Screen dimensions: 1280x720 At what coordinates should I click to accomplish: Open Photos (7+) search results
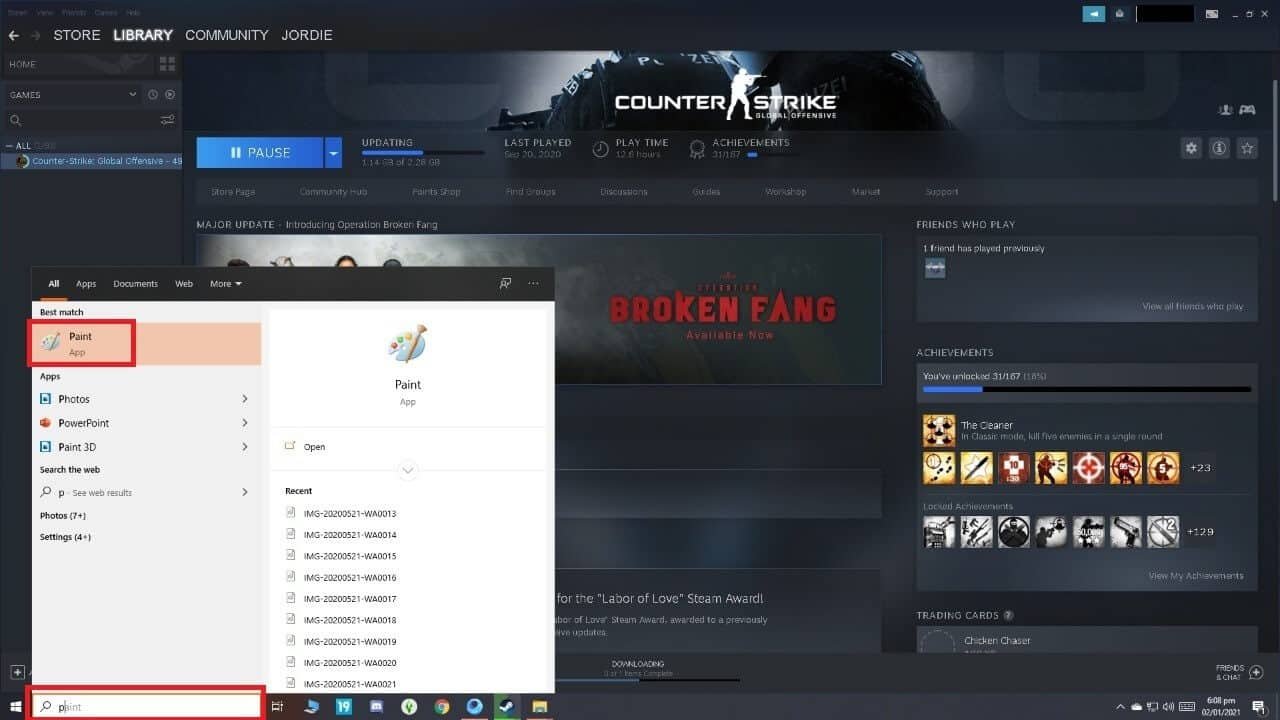click(63, 516)
